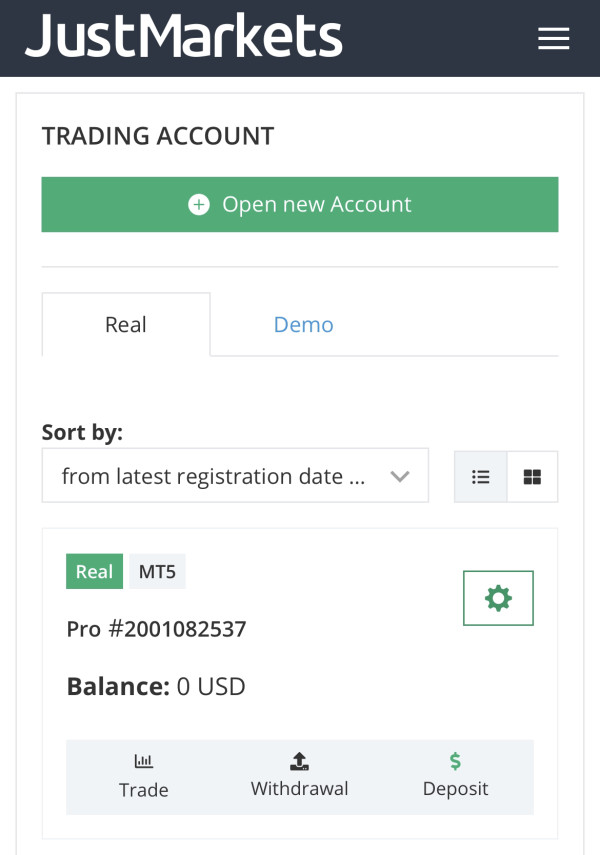Switch to list view layout

click(481, 477)
